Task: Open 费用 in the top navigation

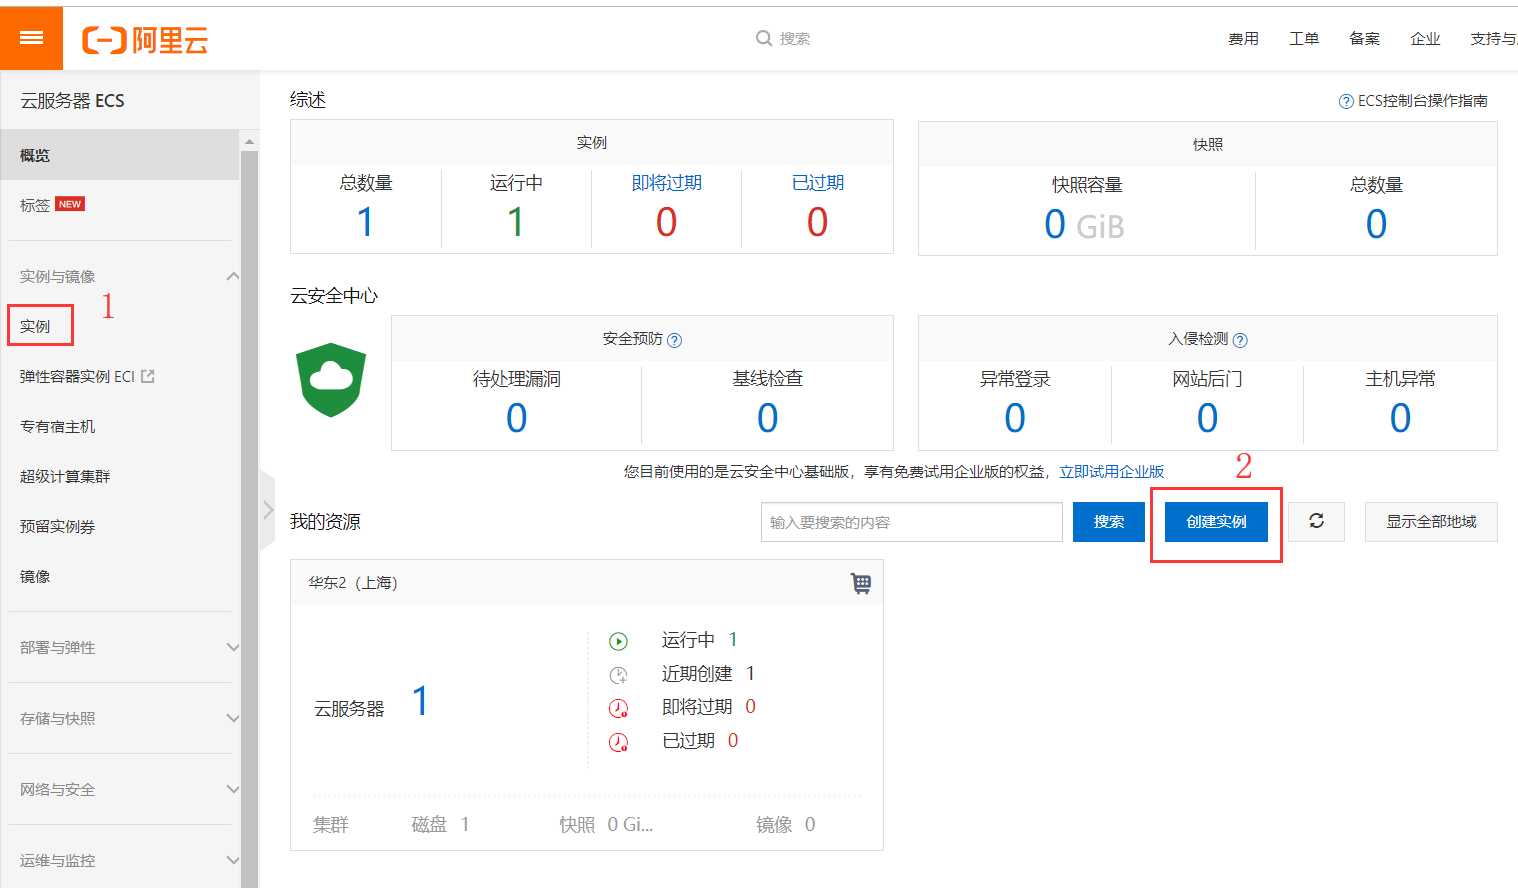Action: coord(1243,39)
